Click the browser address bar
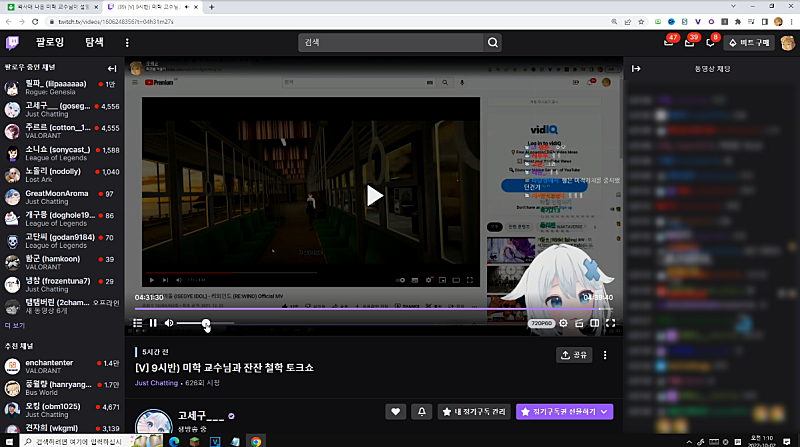The width and height of the screenshot is (800, 447). click(327, 21)
